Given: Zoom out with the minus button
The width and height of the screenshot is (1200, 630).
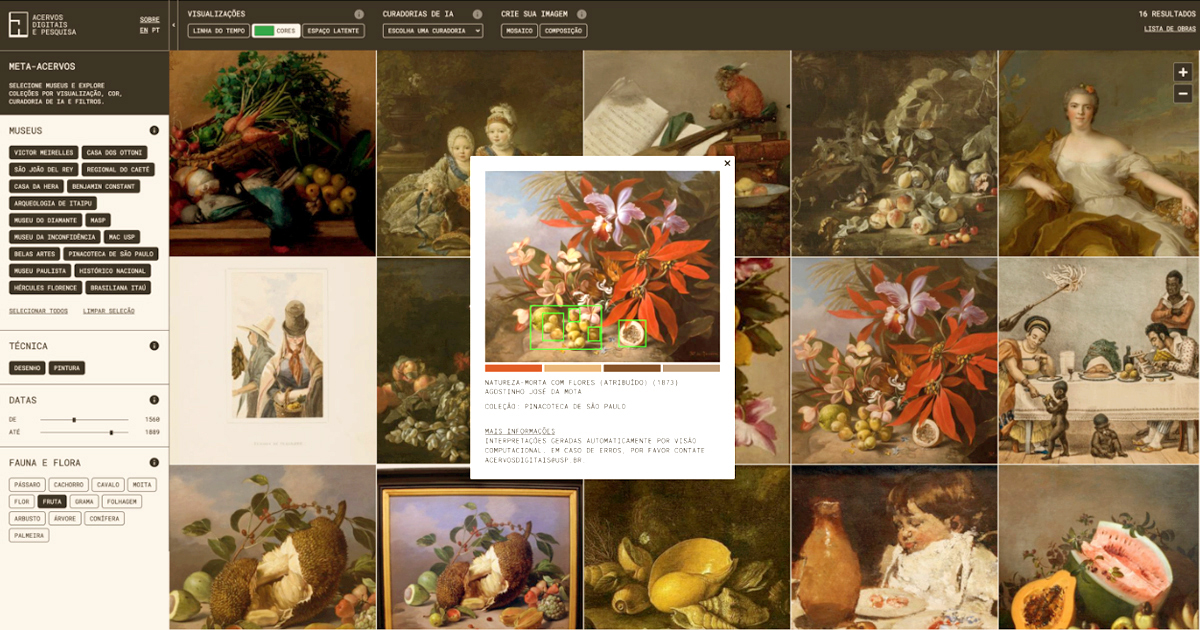Looking at the screenshot, I should 1182,93.
